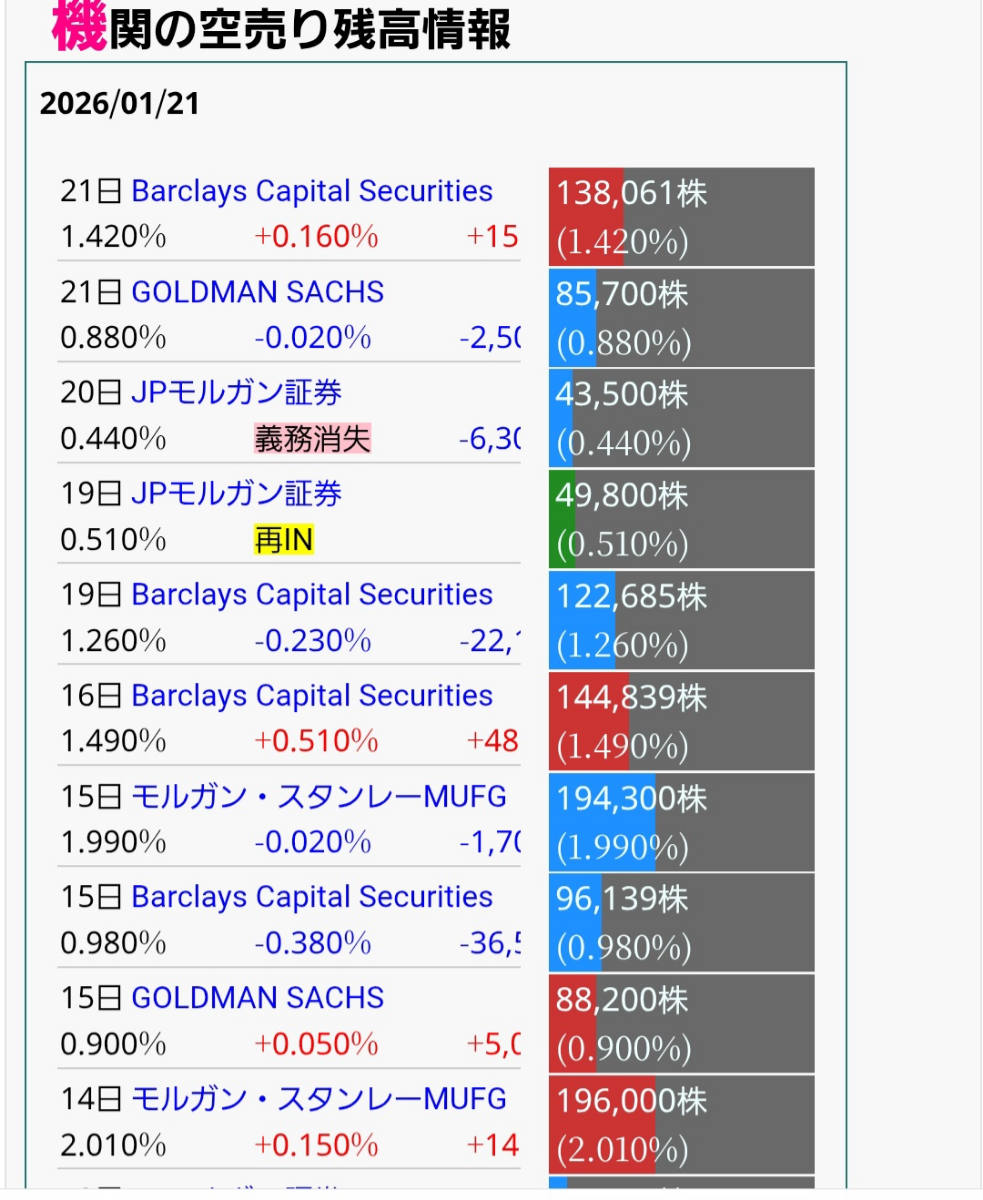Open the 21日 Barclays Capital Securities link

click(312, 191)
